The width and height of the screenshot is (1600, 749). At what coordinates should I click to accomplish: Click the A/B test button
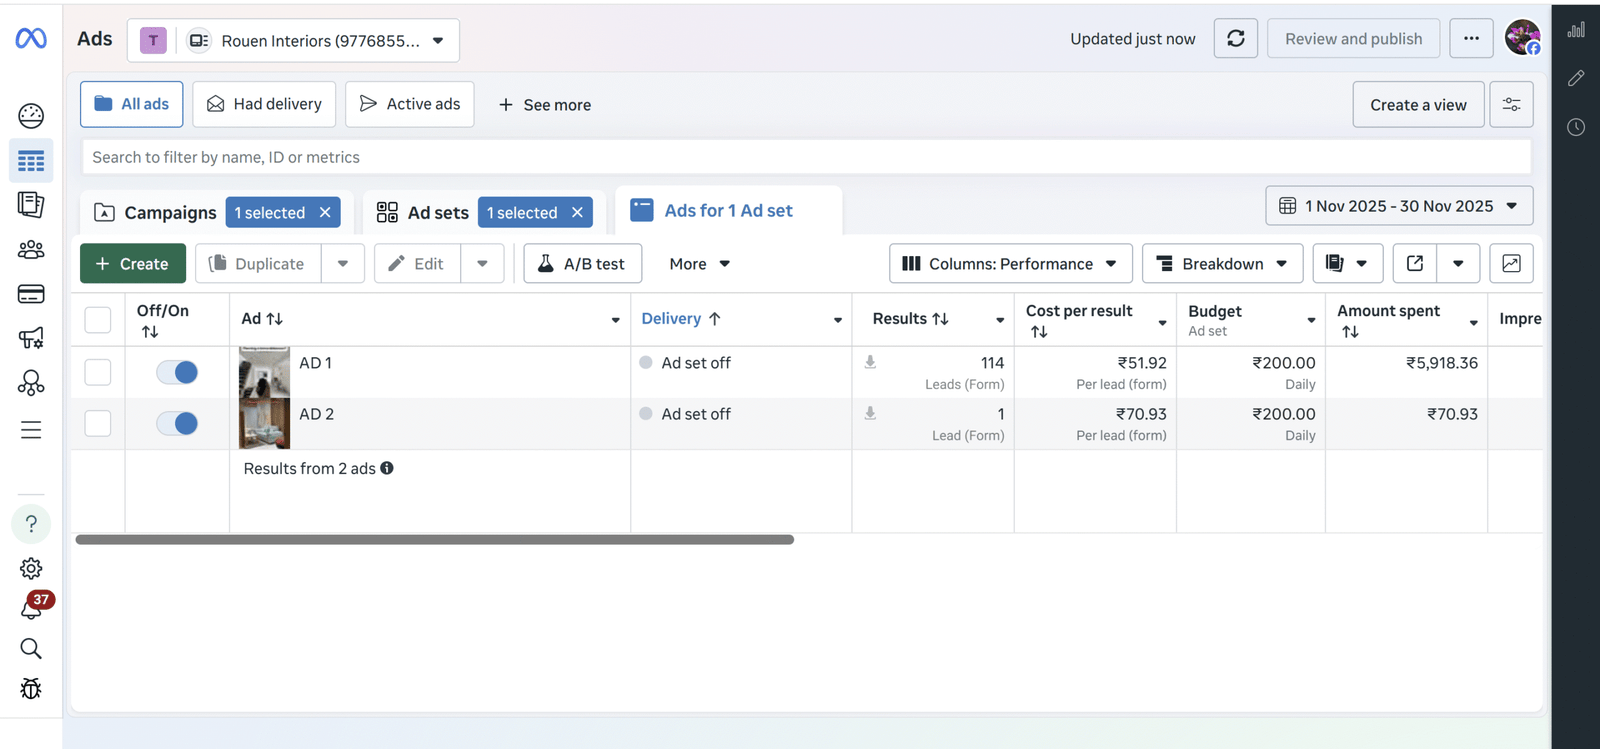pyautogui.click(x=582, y=263)
